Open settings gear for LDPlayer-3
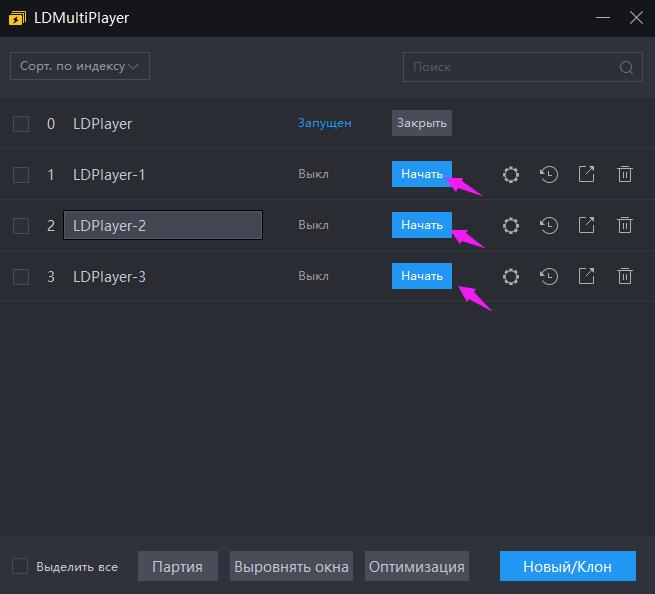The height and width of the screenshot is (594, 655). coord(511,276)
